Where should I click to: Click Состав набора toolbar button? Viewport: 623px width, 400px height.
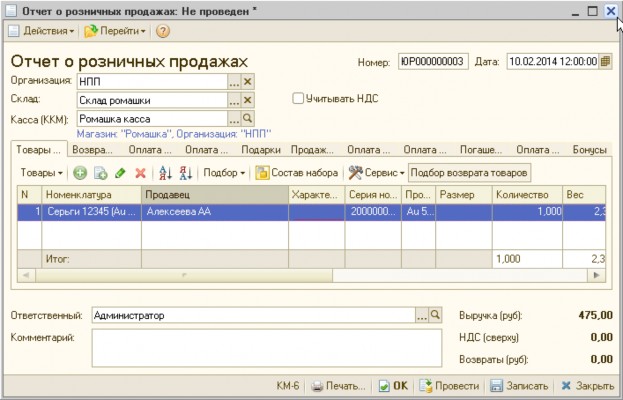296,173
